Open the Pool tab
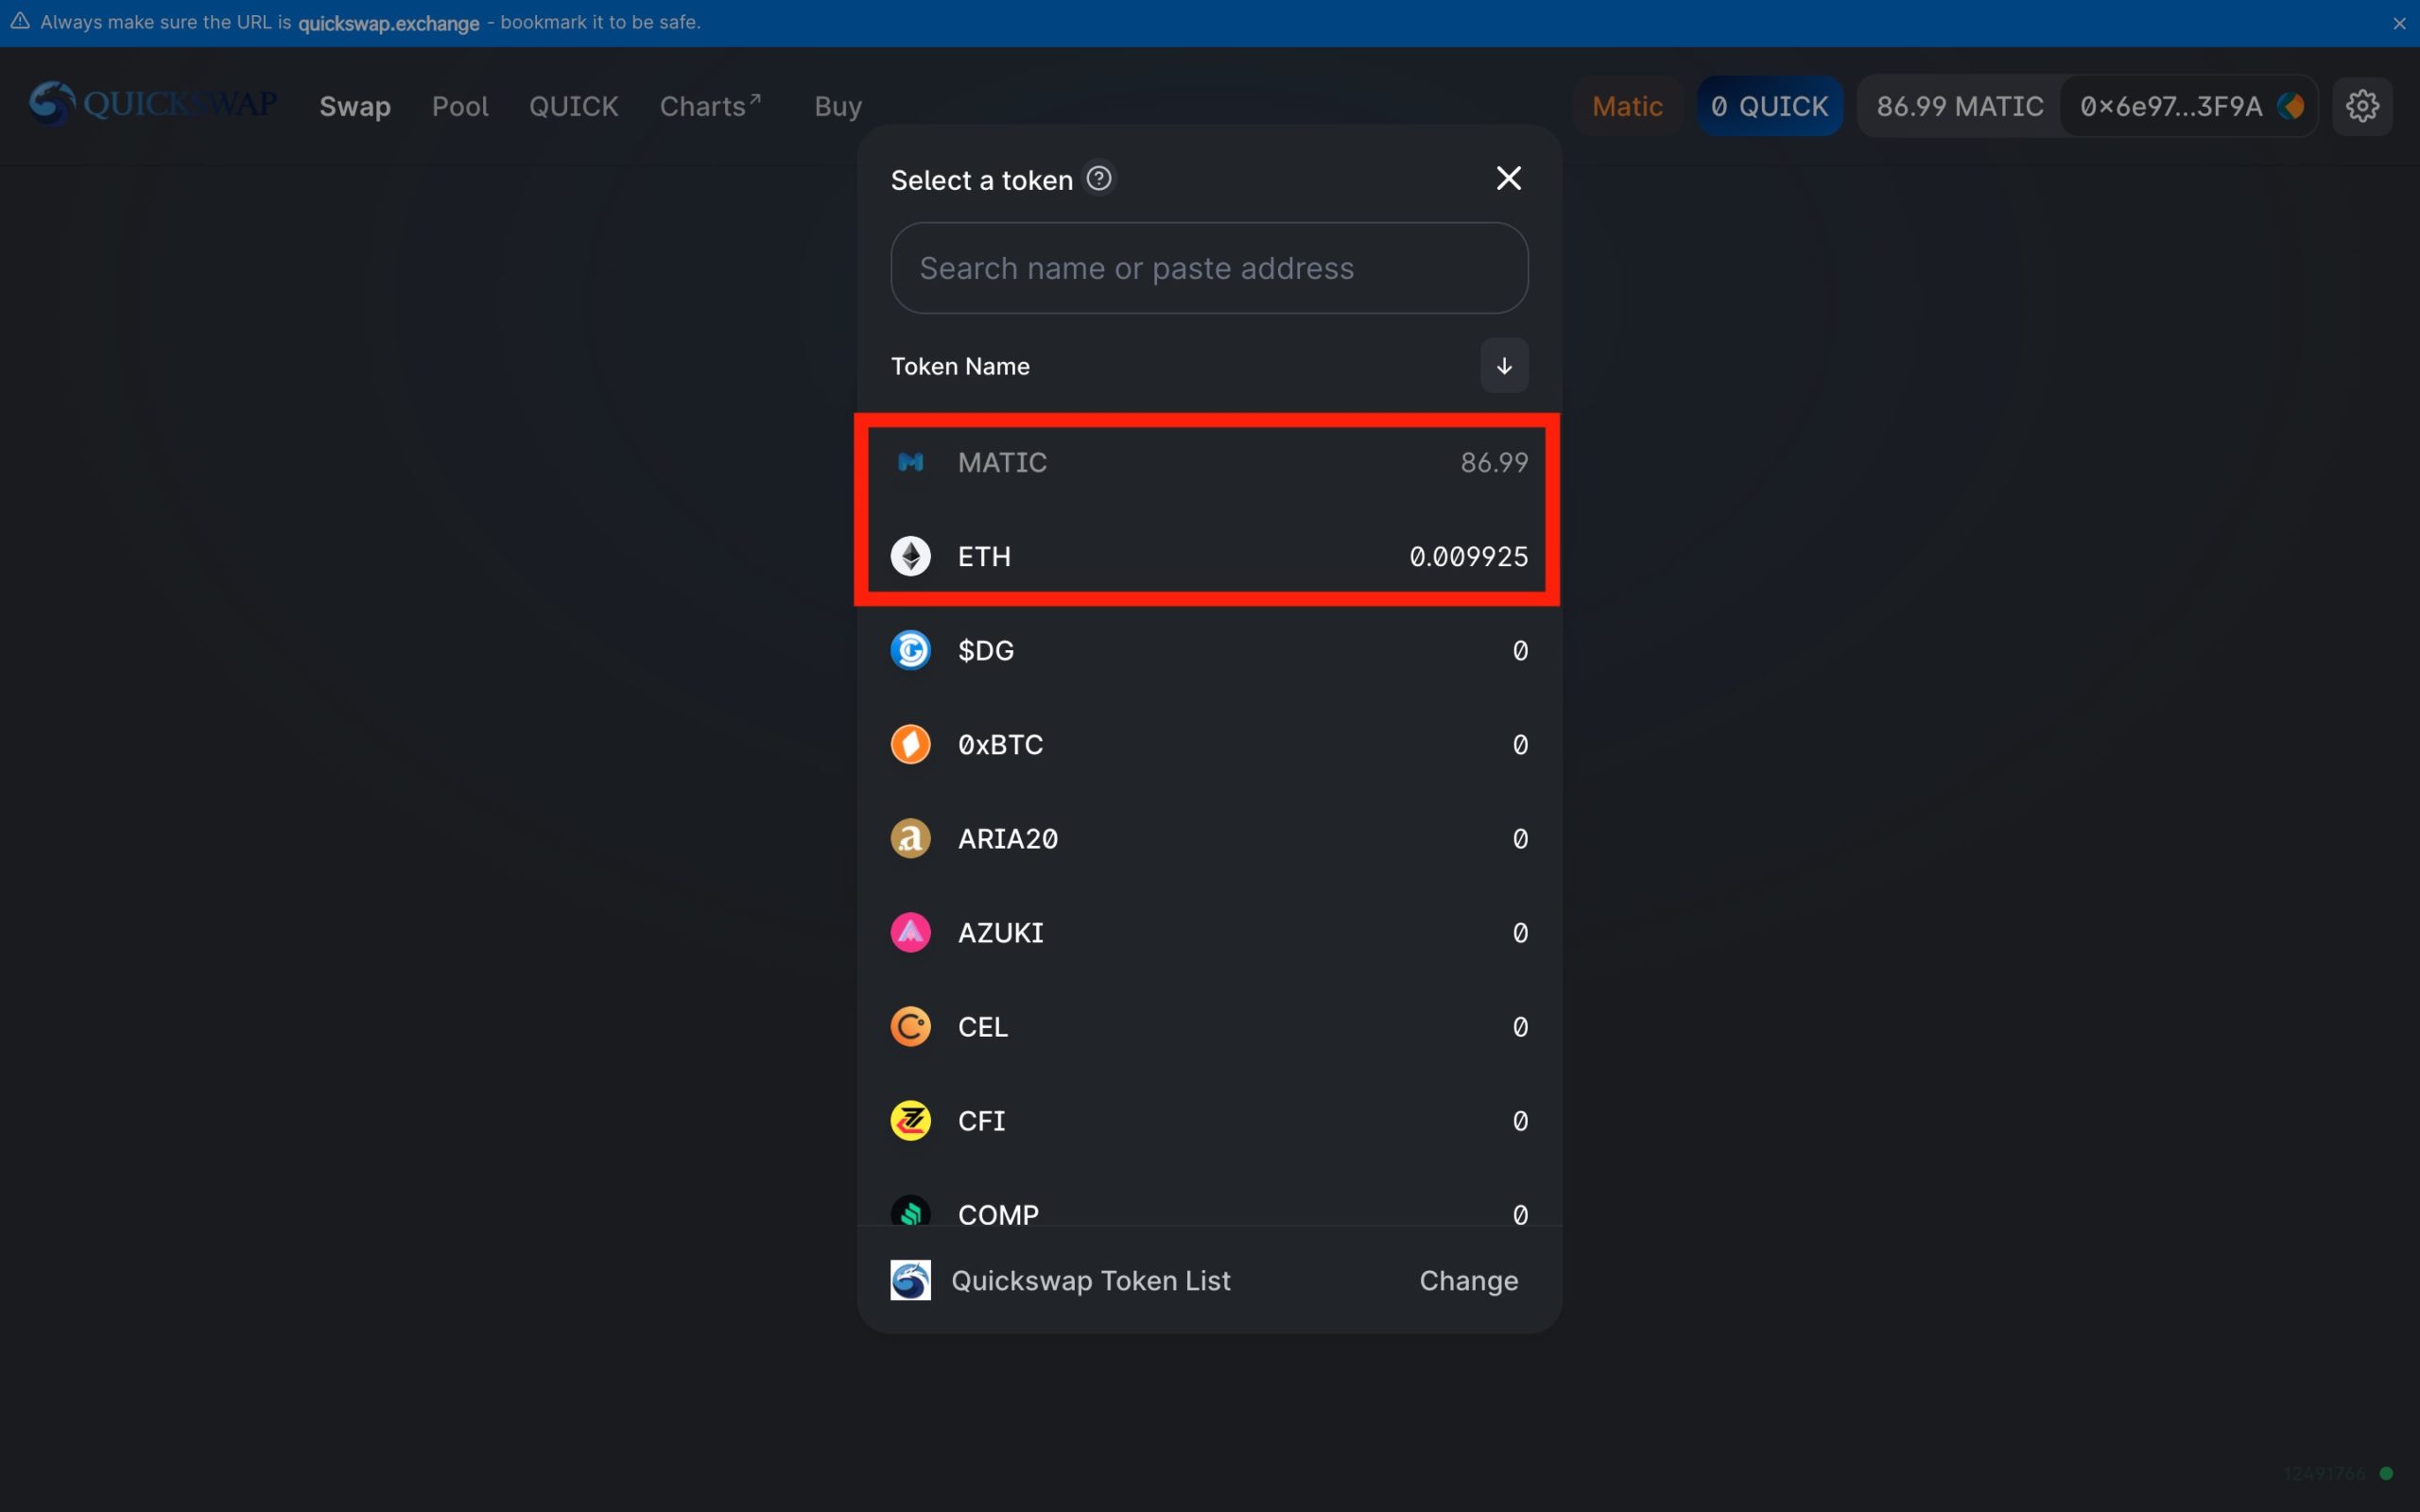Viewport: 2420px width, 1512px height. [460, 106]
